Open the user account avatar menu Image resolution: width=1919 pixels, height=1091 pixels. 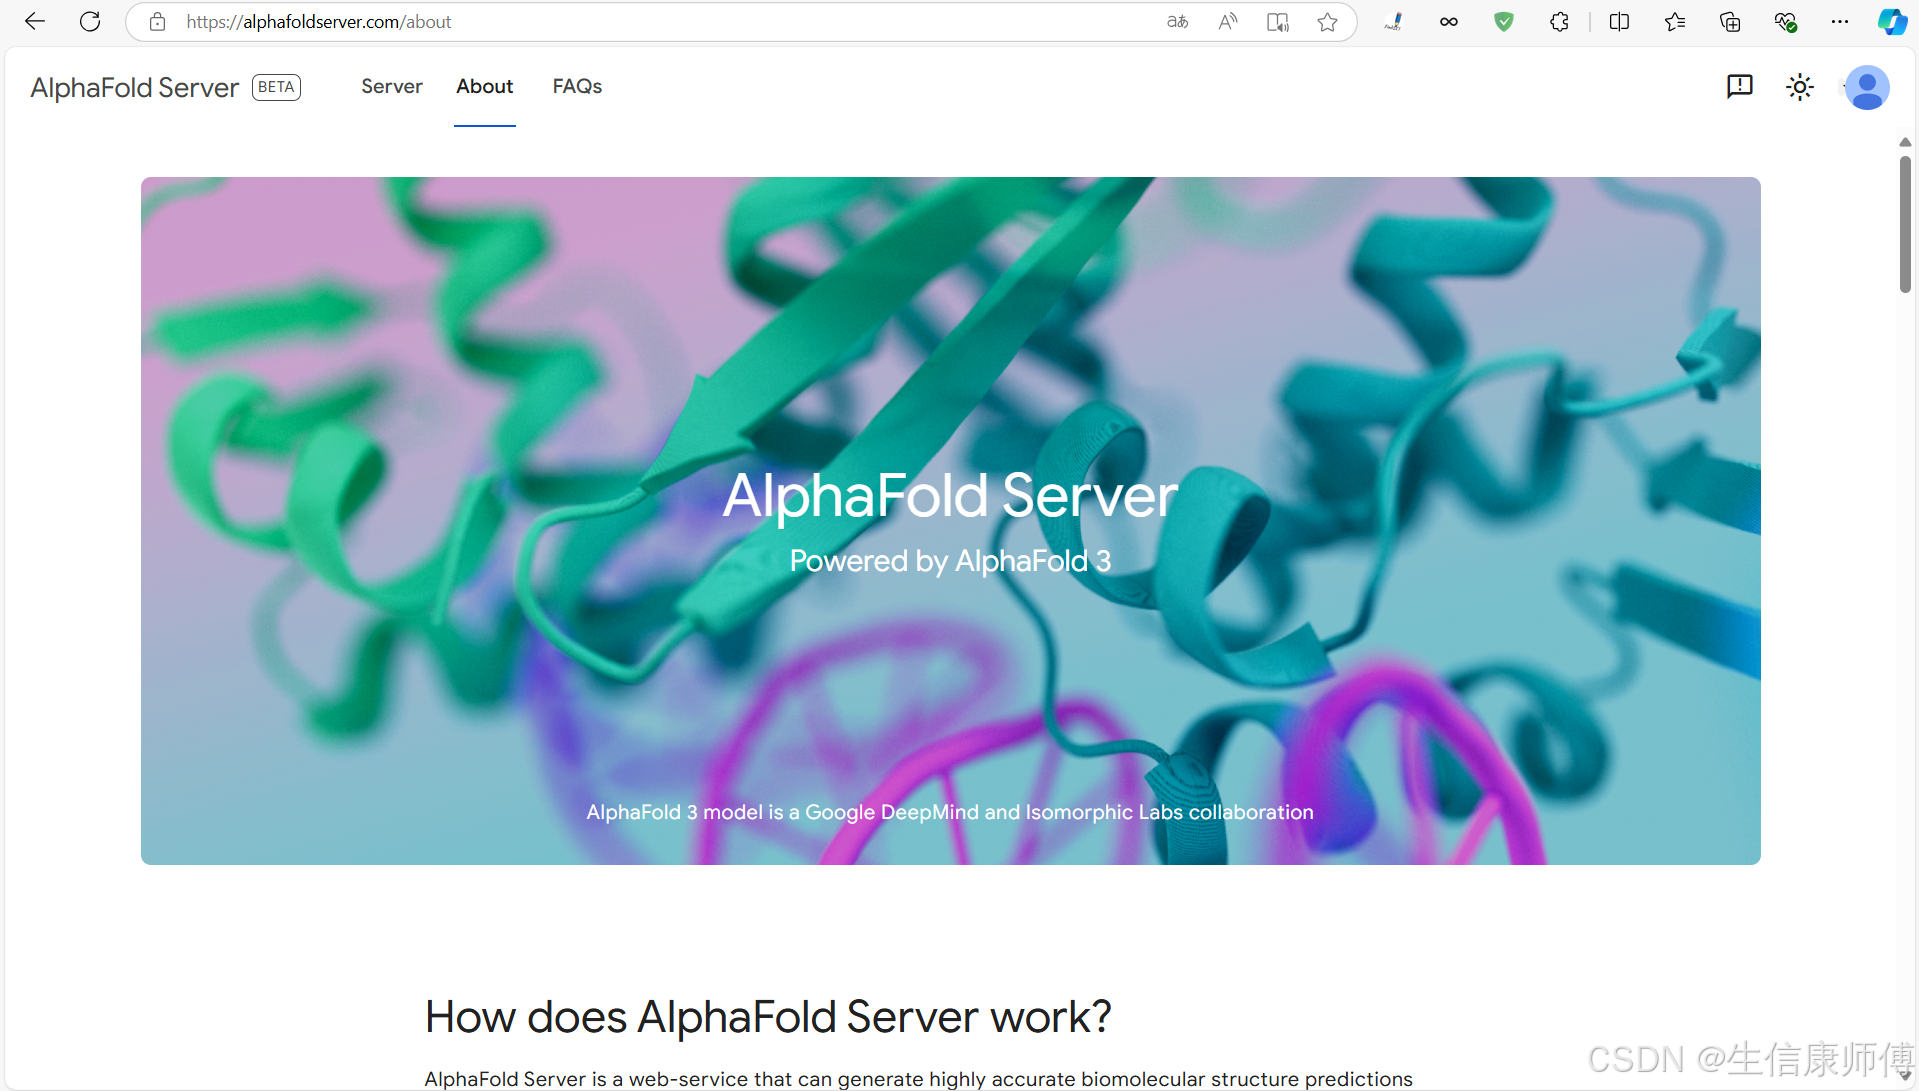(1867, 88)
